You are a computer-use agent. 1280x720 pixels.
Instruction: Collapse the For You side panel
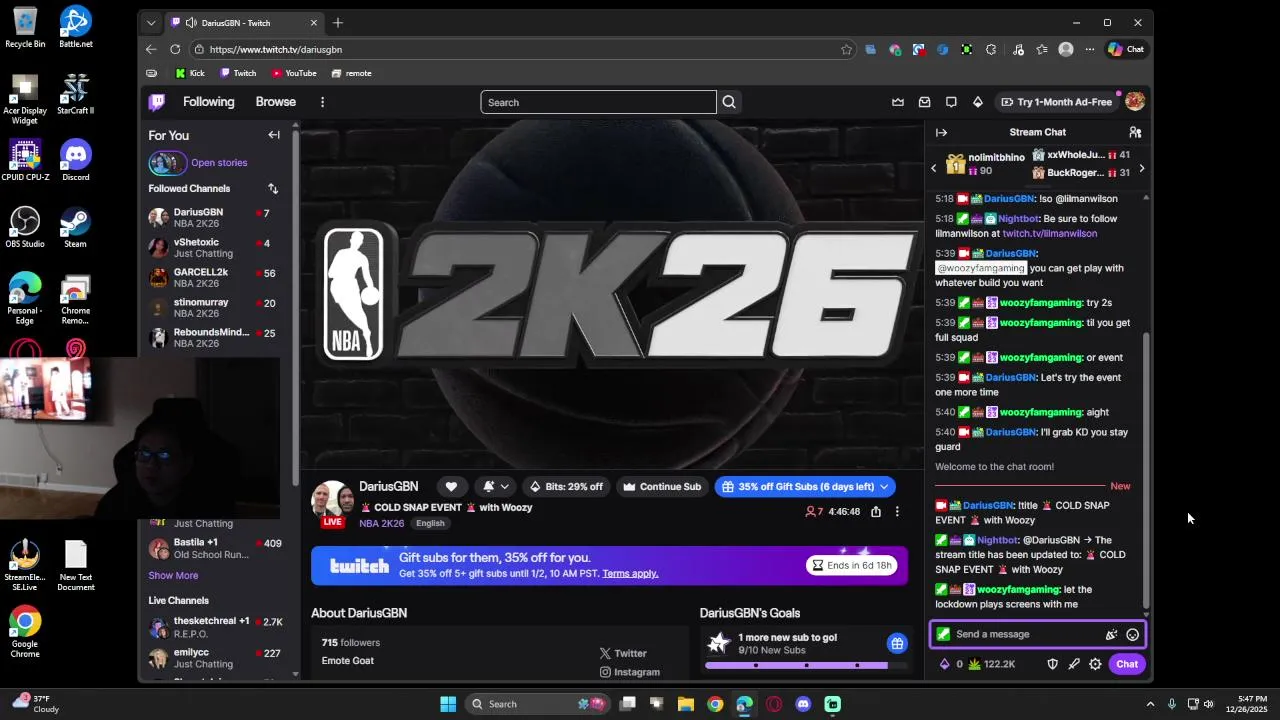(274, 135)
